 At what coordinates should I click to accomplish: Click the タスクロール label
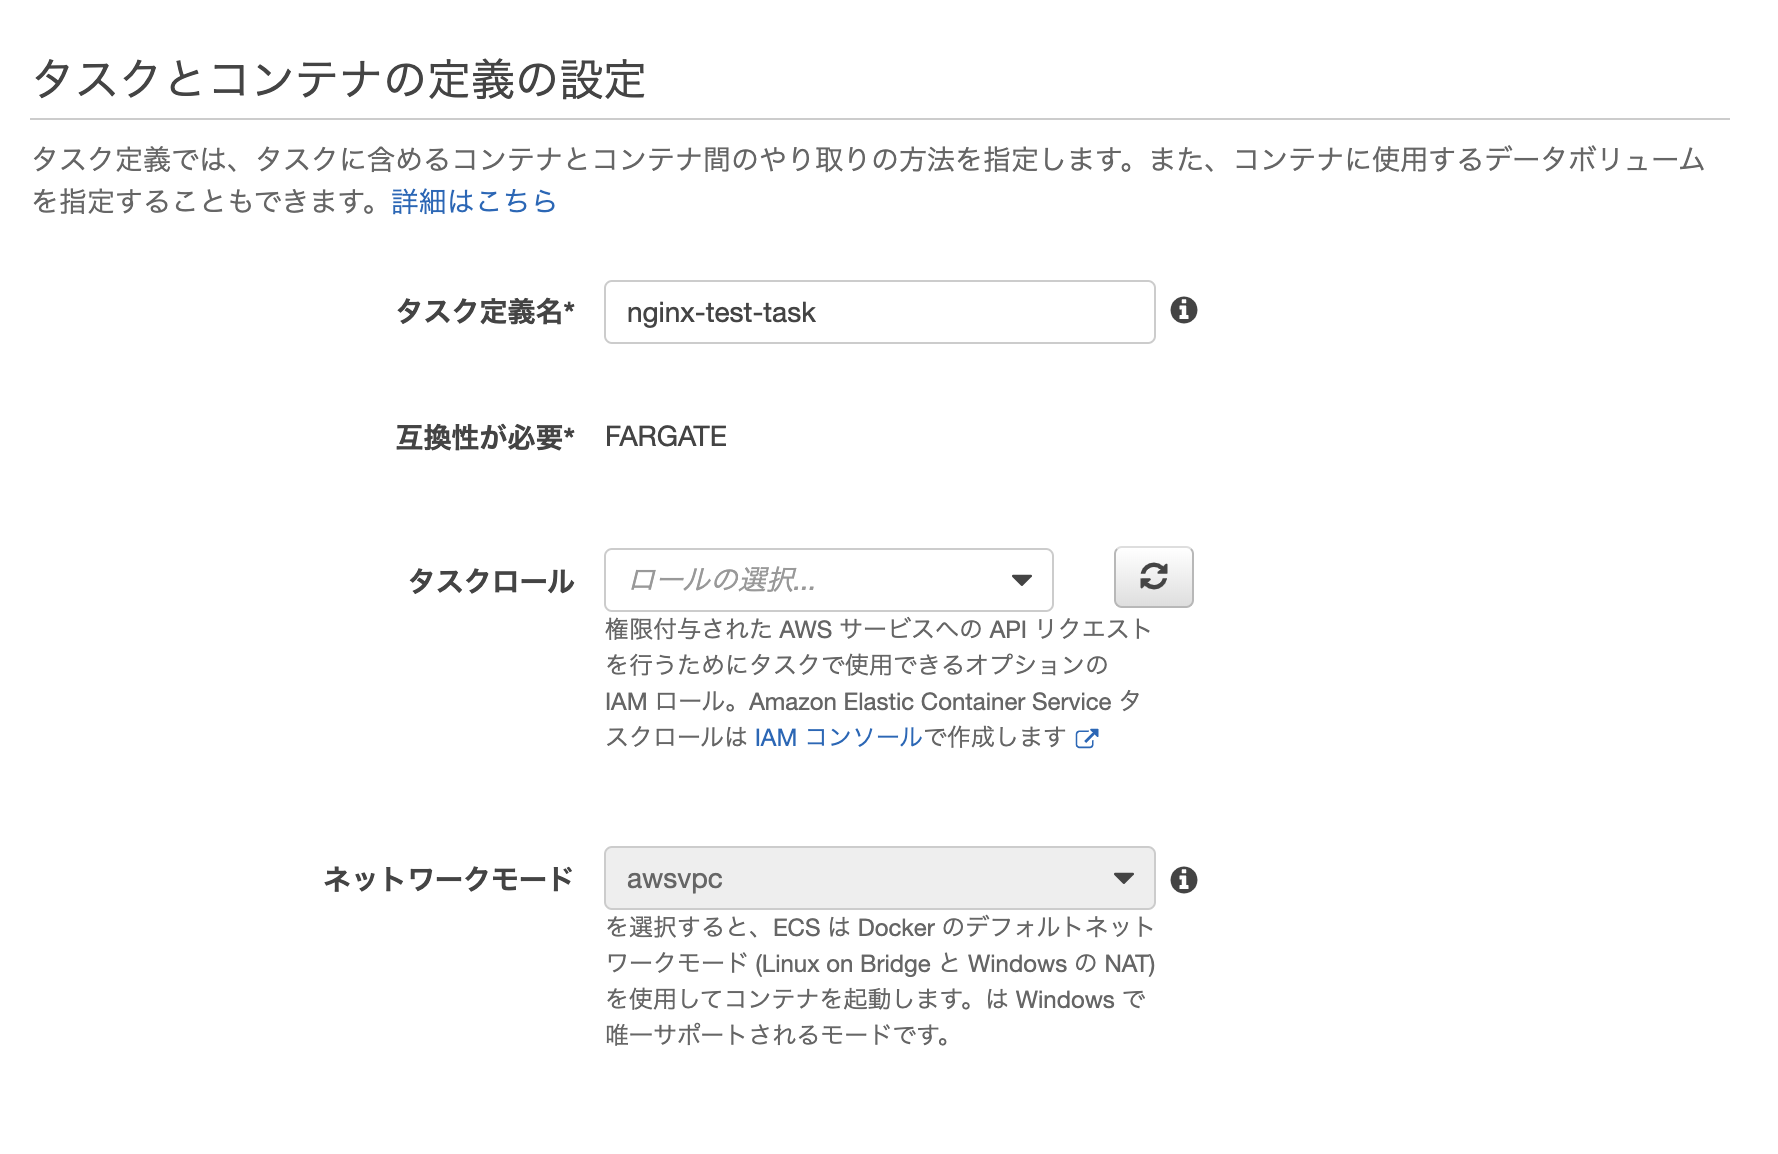491,581
